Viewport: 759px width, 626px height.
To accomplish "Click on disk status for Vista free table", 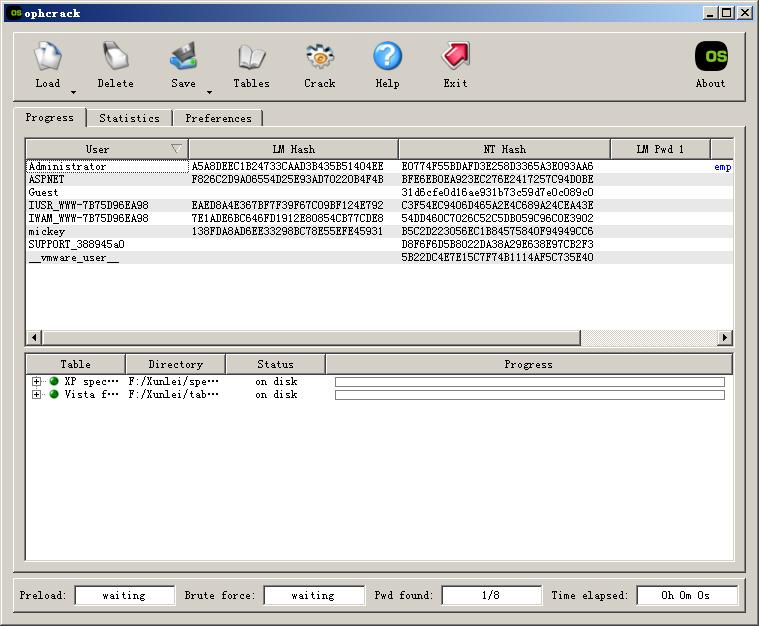I will (x=276, y=395).
